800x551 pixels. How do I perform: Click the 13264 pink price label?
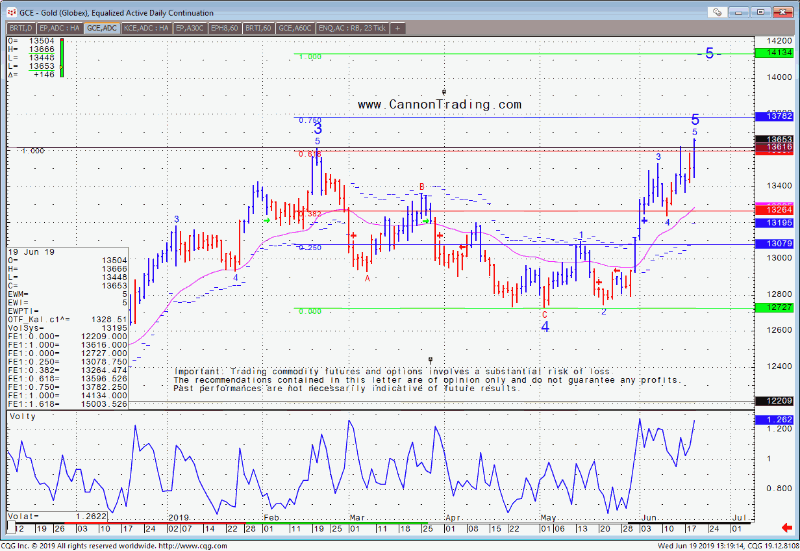click(779, 211)
